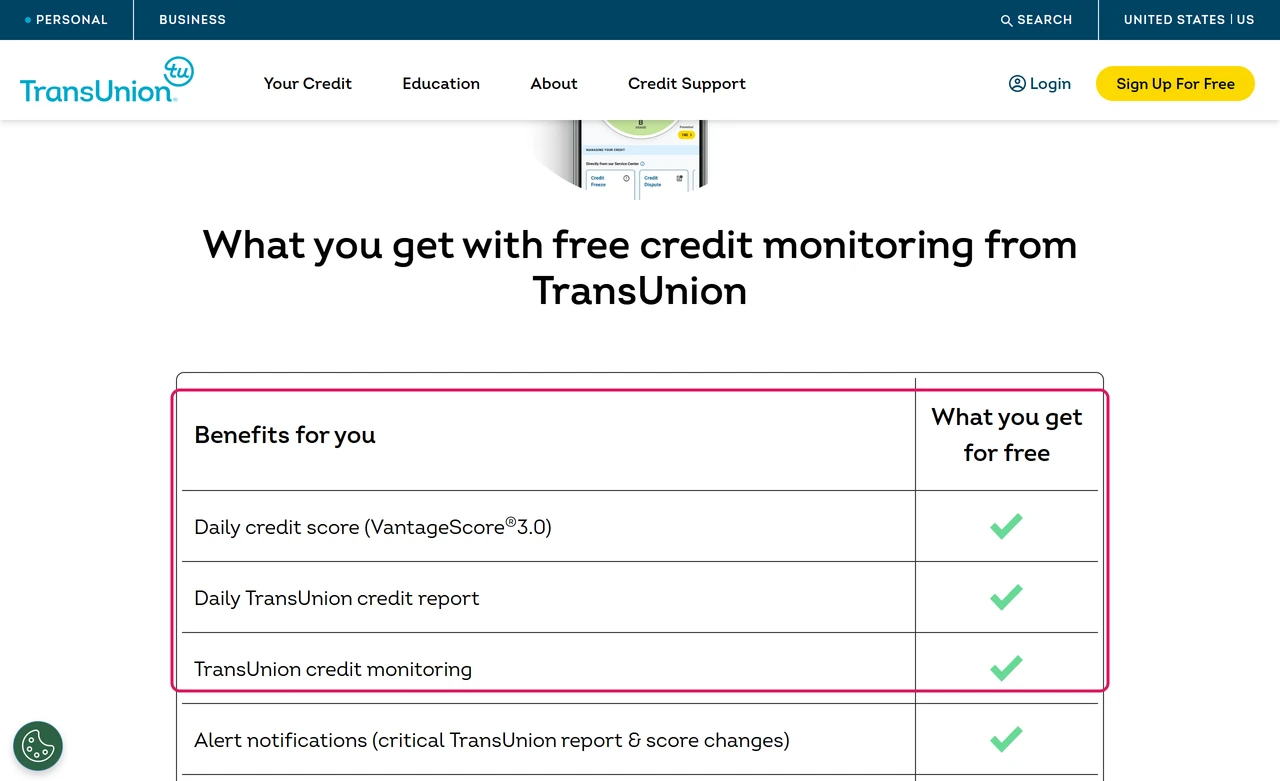Click the TransUnion logo
1280x781 pixels.
point(107,80)
